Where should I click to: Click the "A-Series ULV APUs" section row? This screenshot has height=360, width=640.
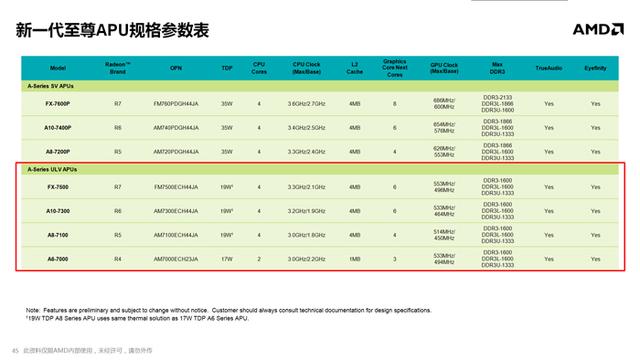coord(320,169)
